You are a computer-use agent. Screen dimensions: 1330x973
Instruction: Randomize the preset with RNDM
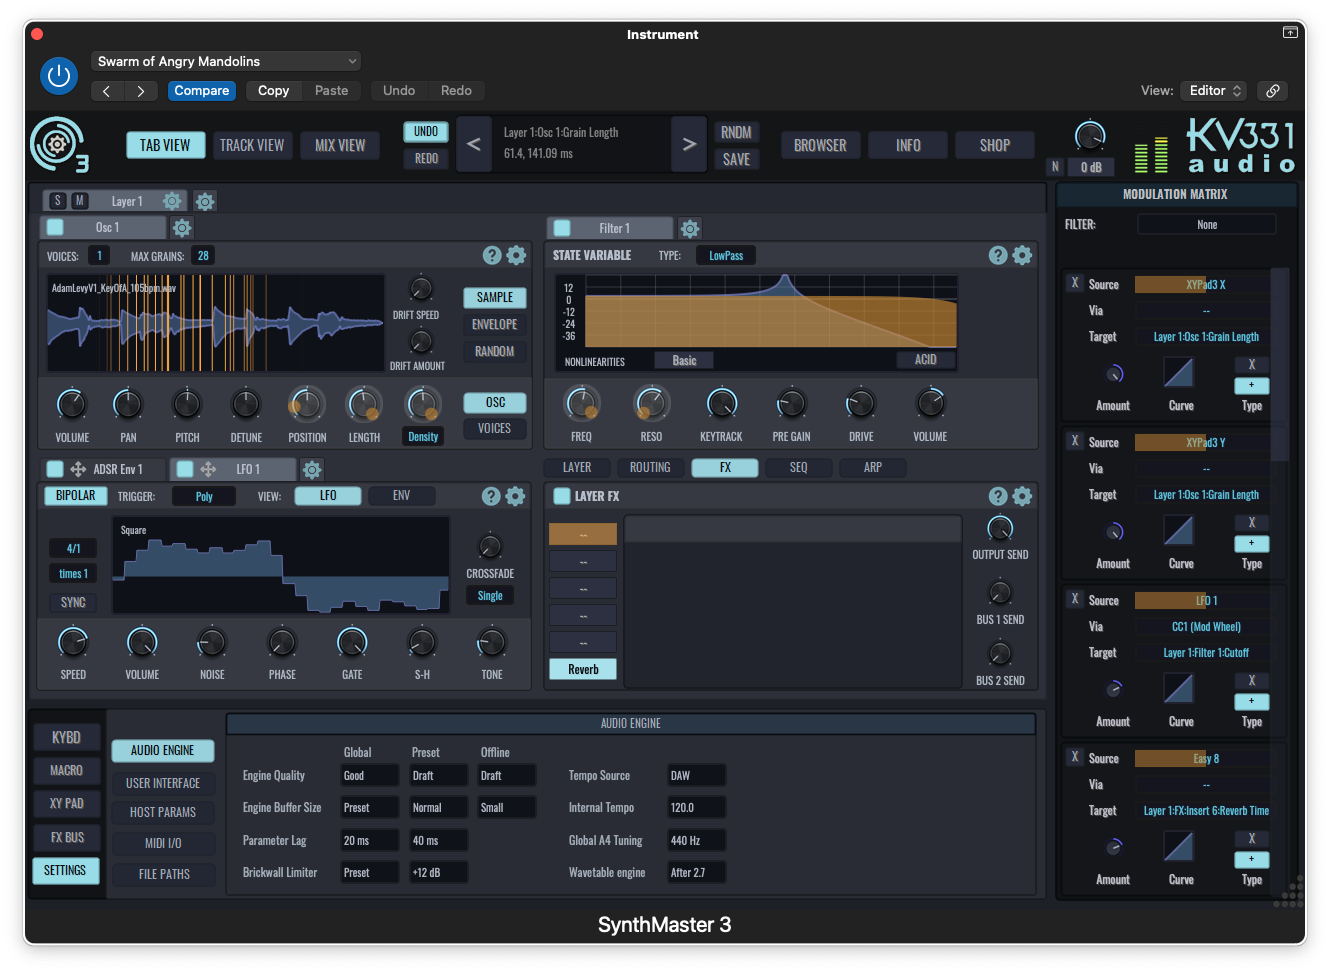pyautogui.click(x=737, y=131)
